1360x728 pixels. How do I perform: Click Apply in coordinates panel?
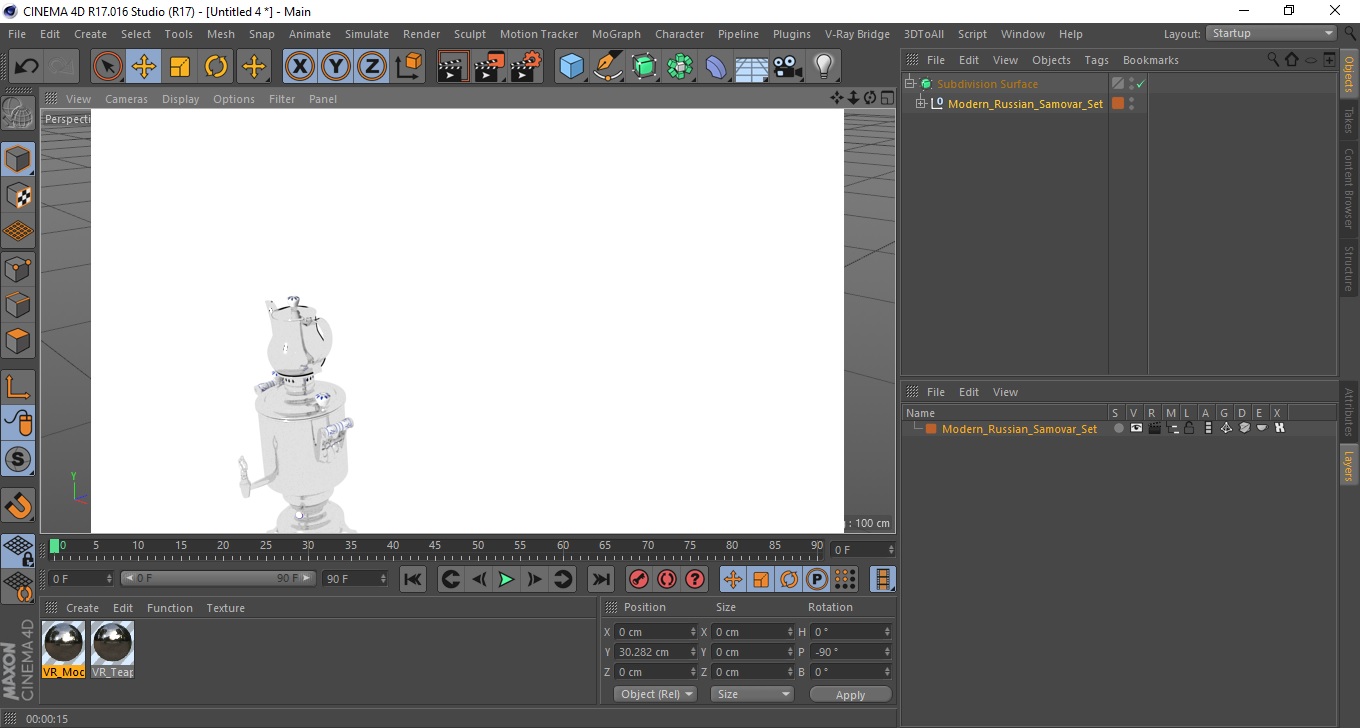click(850, 695)
